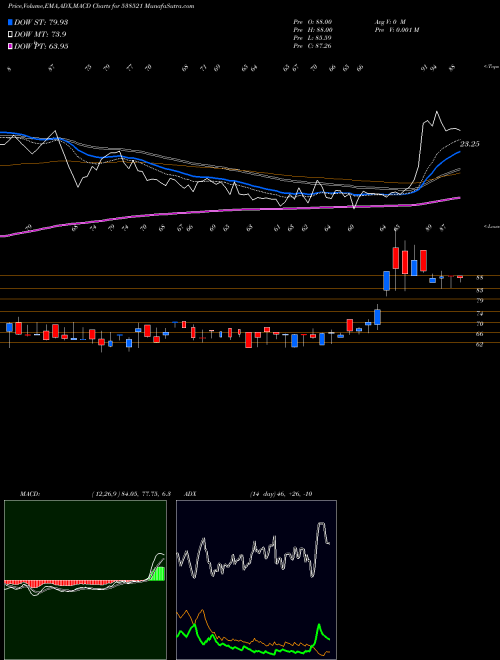Click the ADX (14 day) parameter values
500x660 pixels.
pyautogui.click(x=281, y=494)
